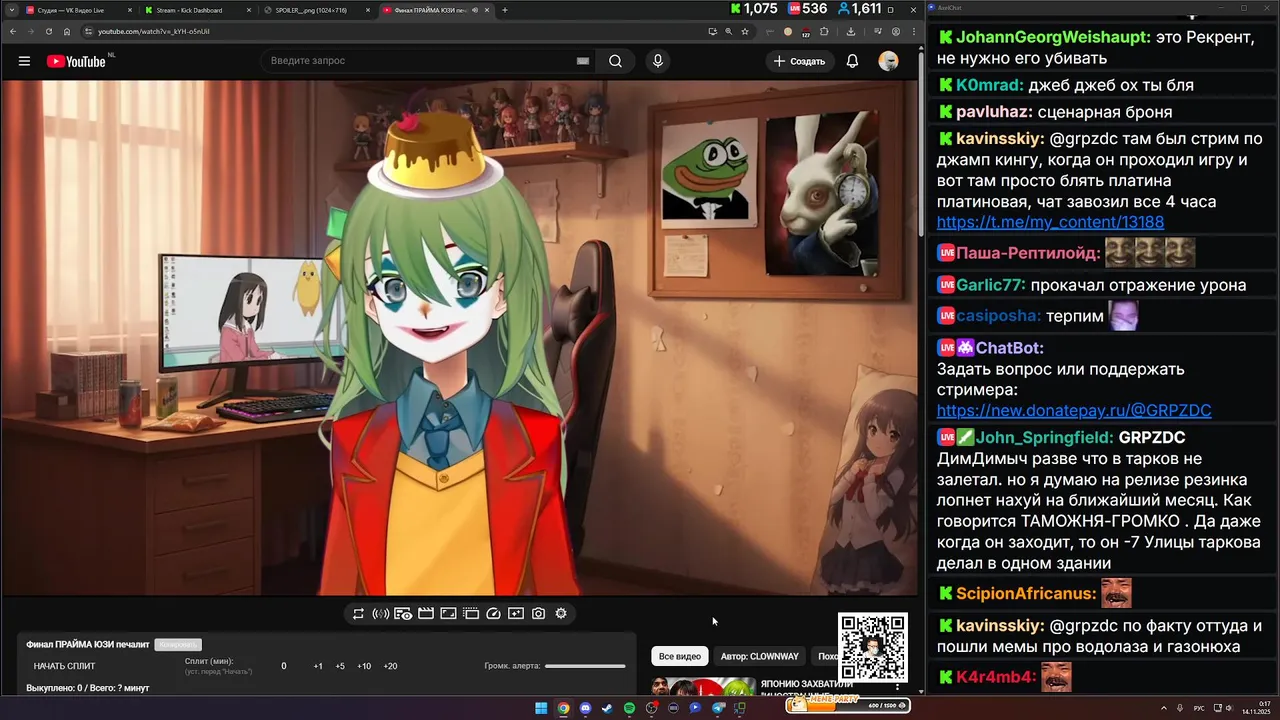Open the new.donatepay.ru link in chat
Viewport: 1280px width, 720px height.
coord(1074,410)
